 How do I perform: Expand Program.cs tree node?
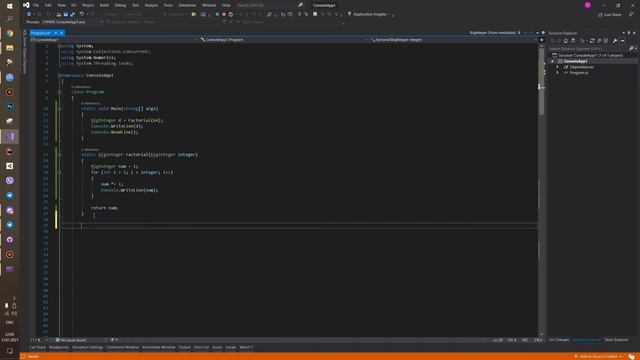click(x=558, y=73)
